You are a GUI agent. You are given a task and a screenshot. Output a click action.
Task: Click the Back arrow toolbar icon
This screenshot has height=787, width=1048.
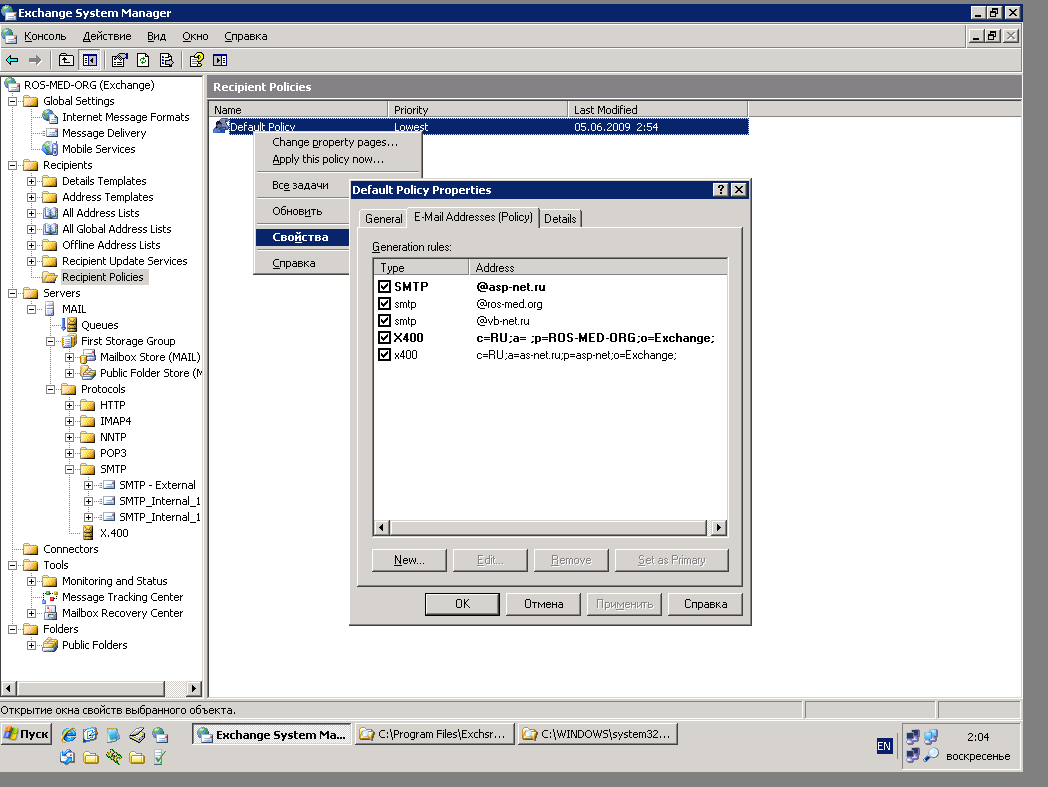[12, 60]
